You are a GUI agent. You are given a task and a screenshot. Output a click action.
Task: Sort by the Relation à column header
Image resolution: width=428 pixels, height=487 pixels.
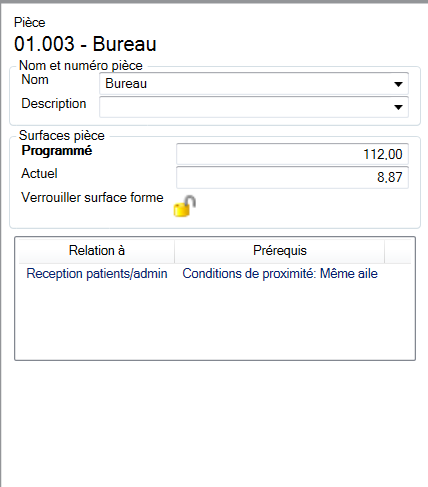click(x=97, y=251)
